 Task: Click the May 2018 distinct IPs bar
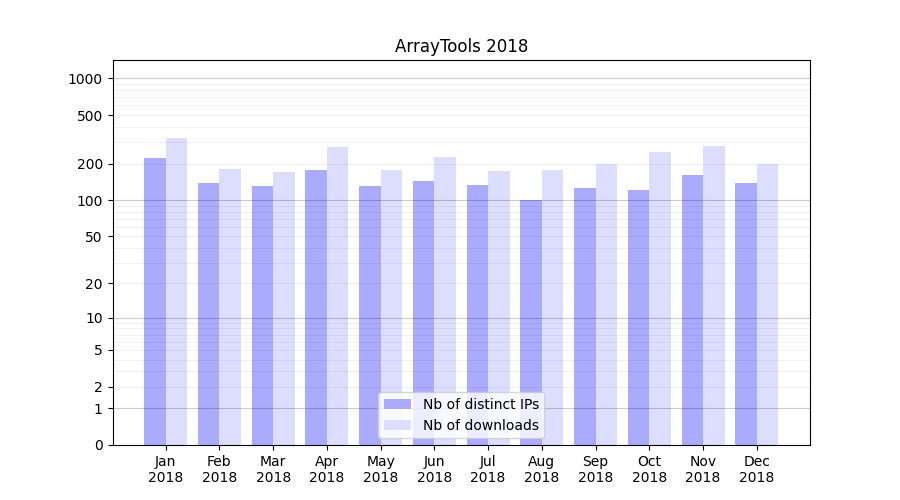[x=370, y=315]
